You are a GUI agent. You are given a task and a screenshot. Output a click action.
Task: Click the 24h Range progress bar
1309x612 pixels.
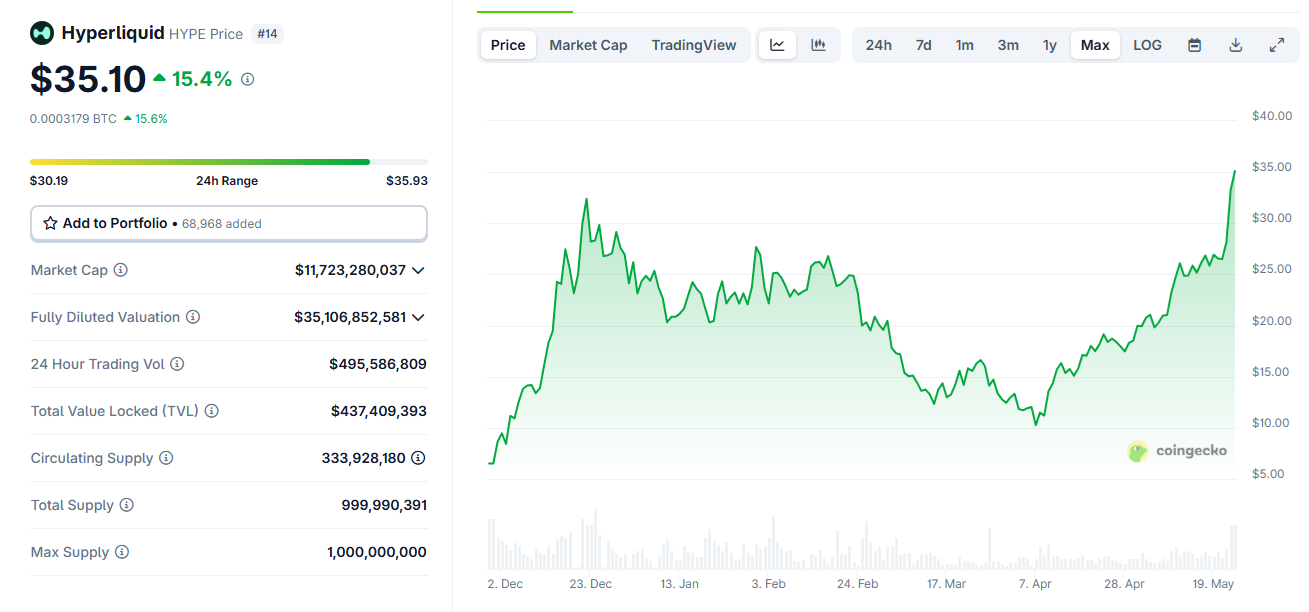click(x=228, y=161)
